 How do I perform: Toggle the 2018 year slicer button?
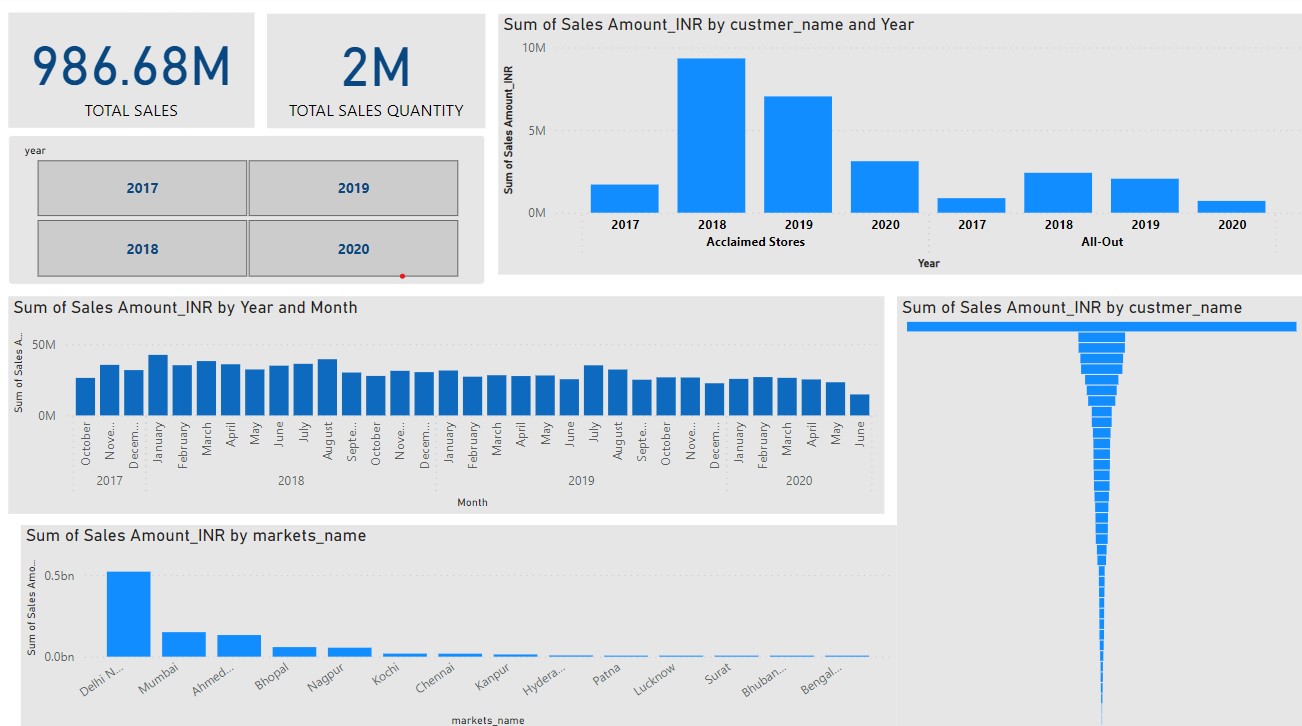click(x=142, y=249)
